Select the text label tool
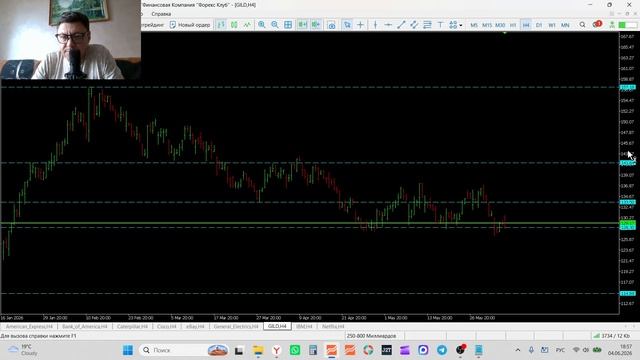Screen dimensions: 640x360 click(440, 25)
